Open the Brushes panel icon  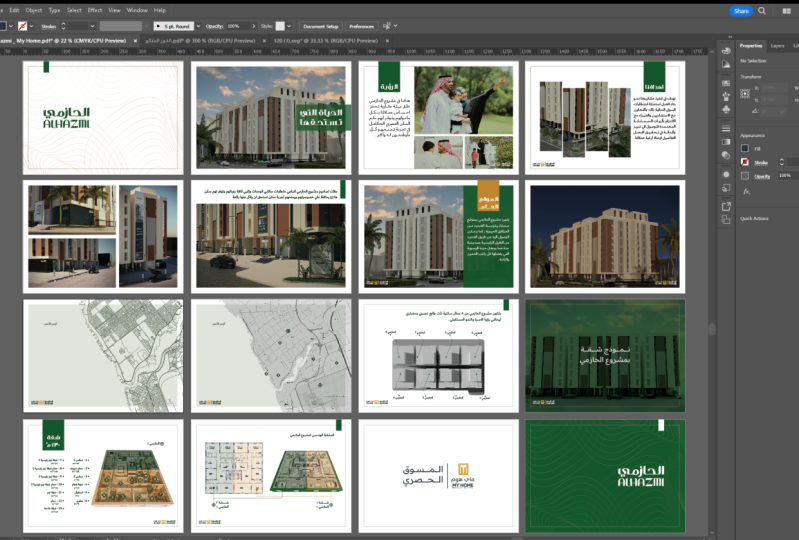[x=726, y=96]
